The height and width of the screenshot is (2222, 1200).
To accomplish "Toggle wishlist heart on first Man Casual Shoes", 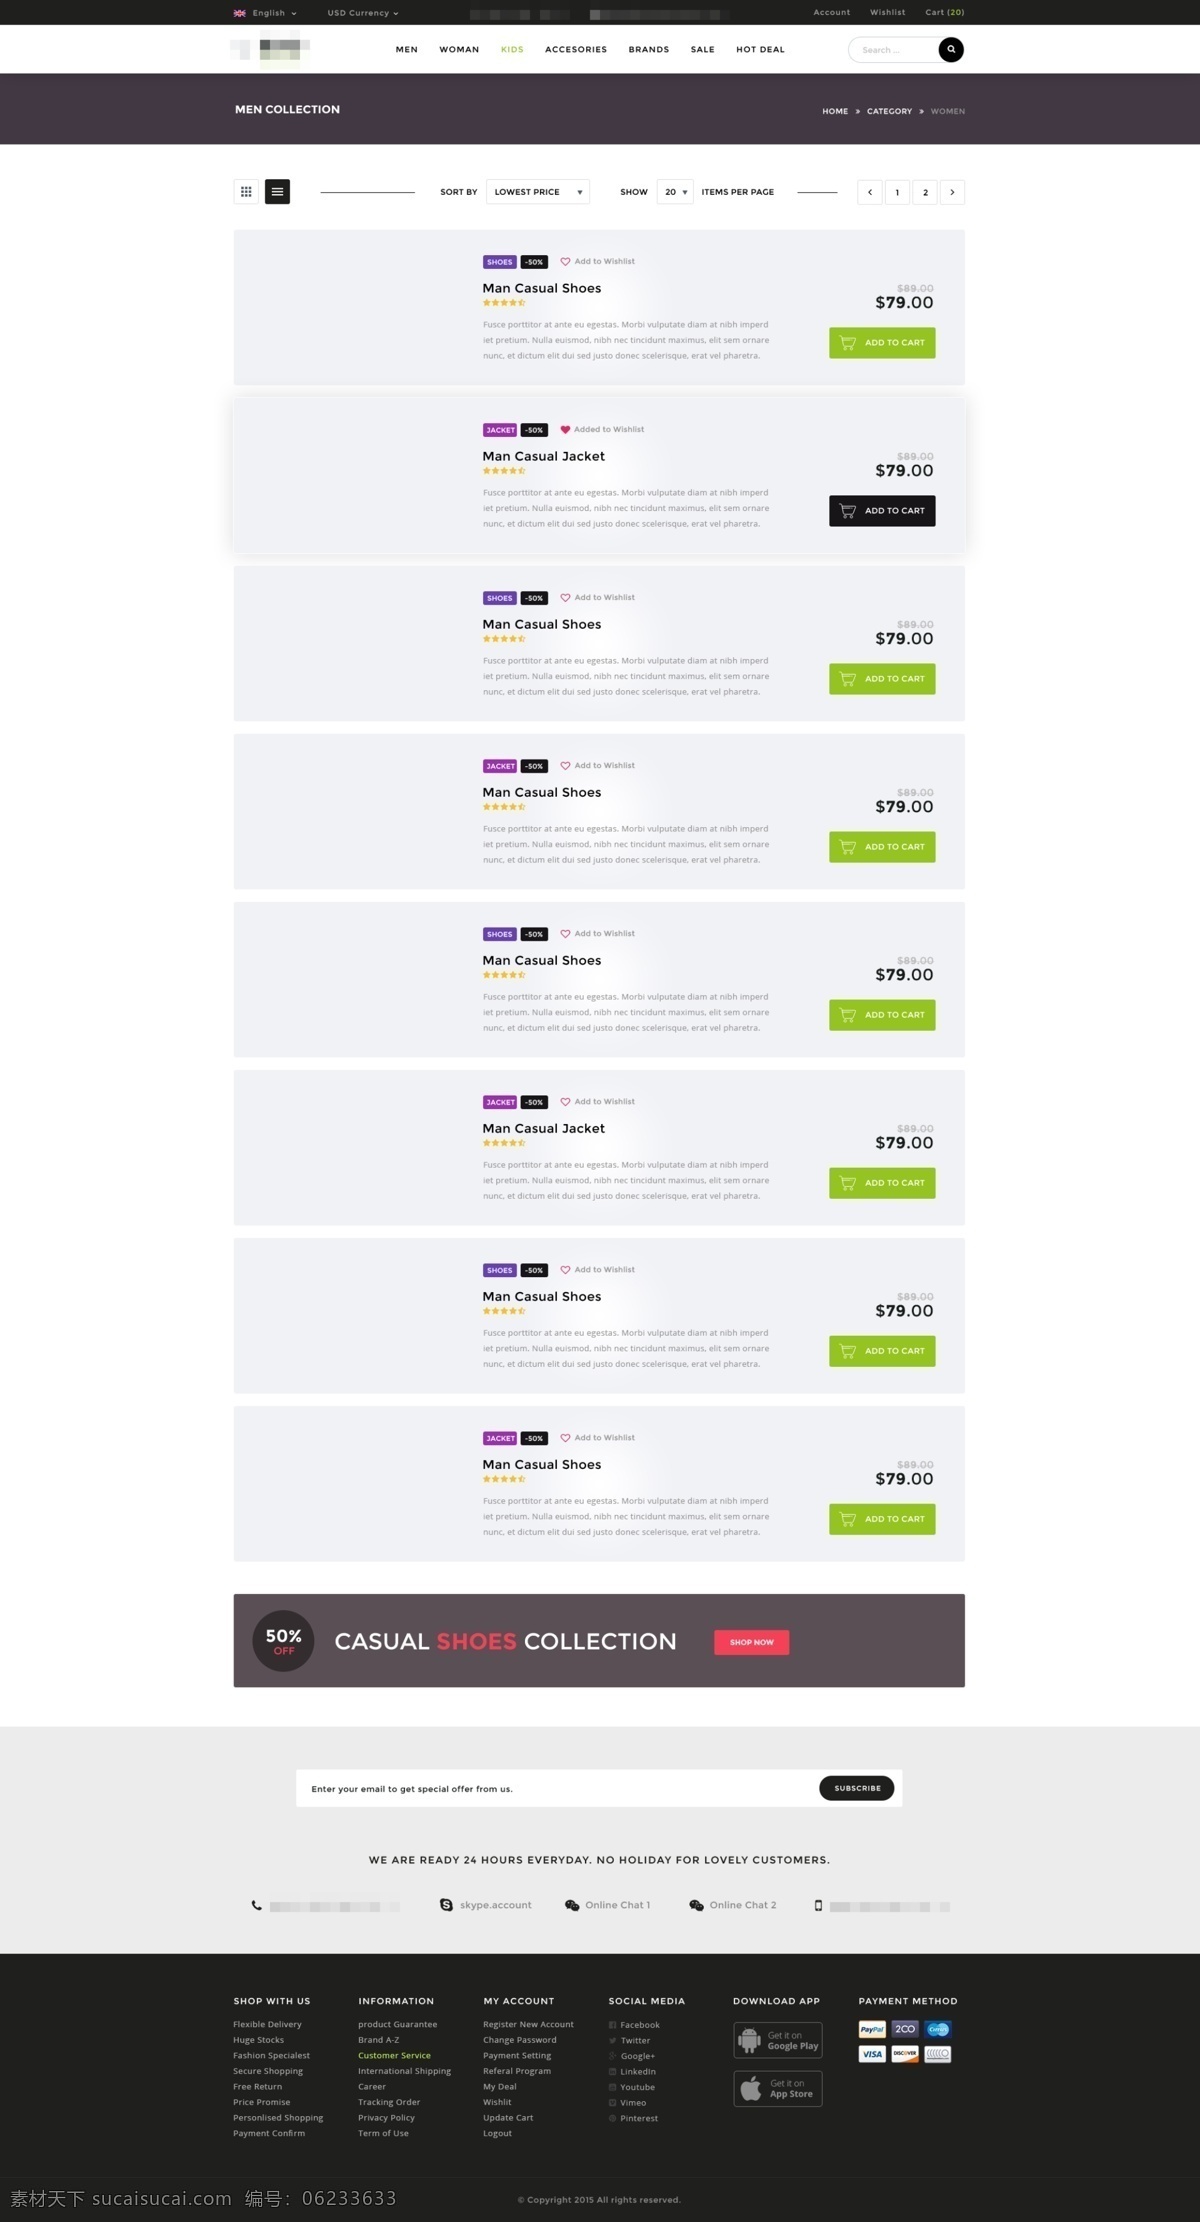I will click(565, 262).
